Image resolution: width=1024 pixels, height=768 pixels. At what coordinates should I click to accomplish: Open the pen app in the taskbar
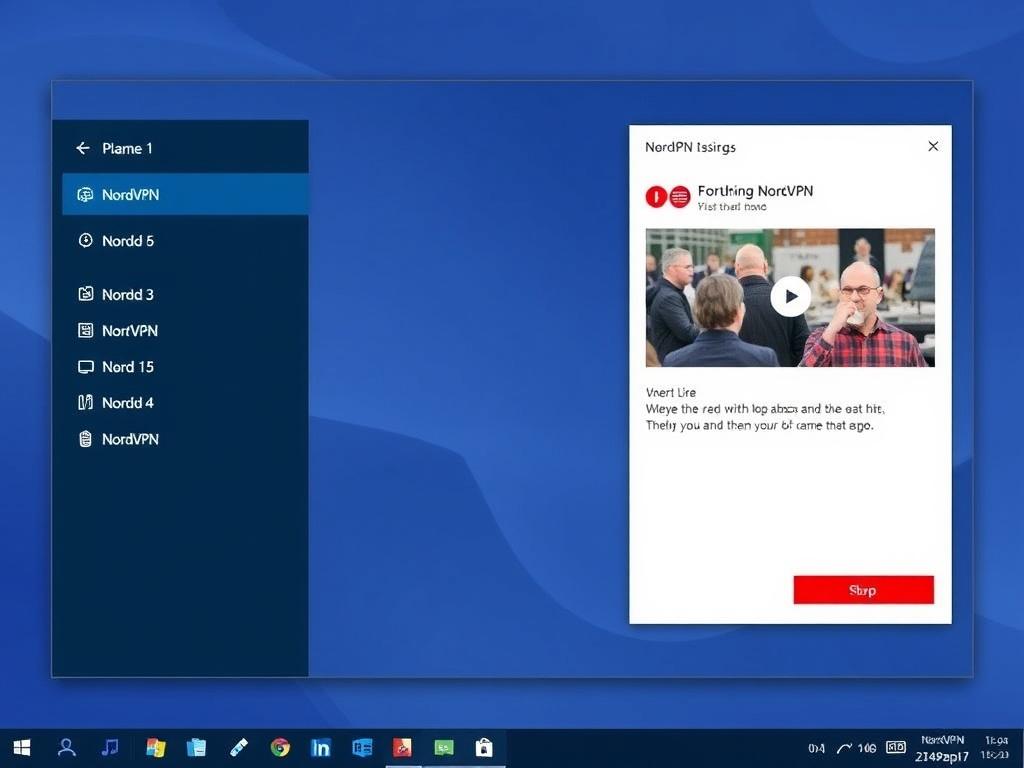click(x=239, y=748)
